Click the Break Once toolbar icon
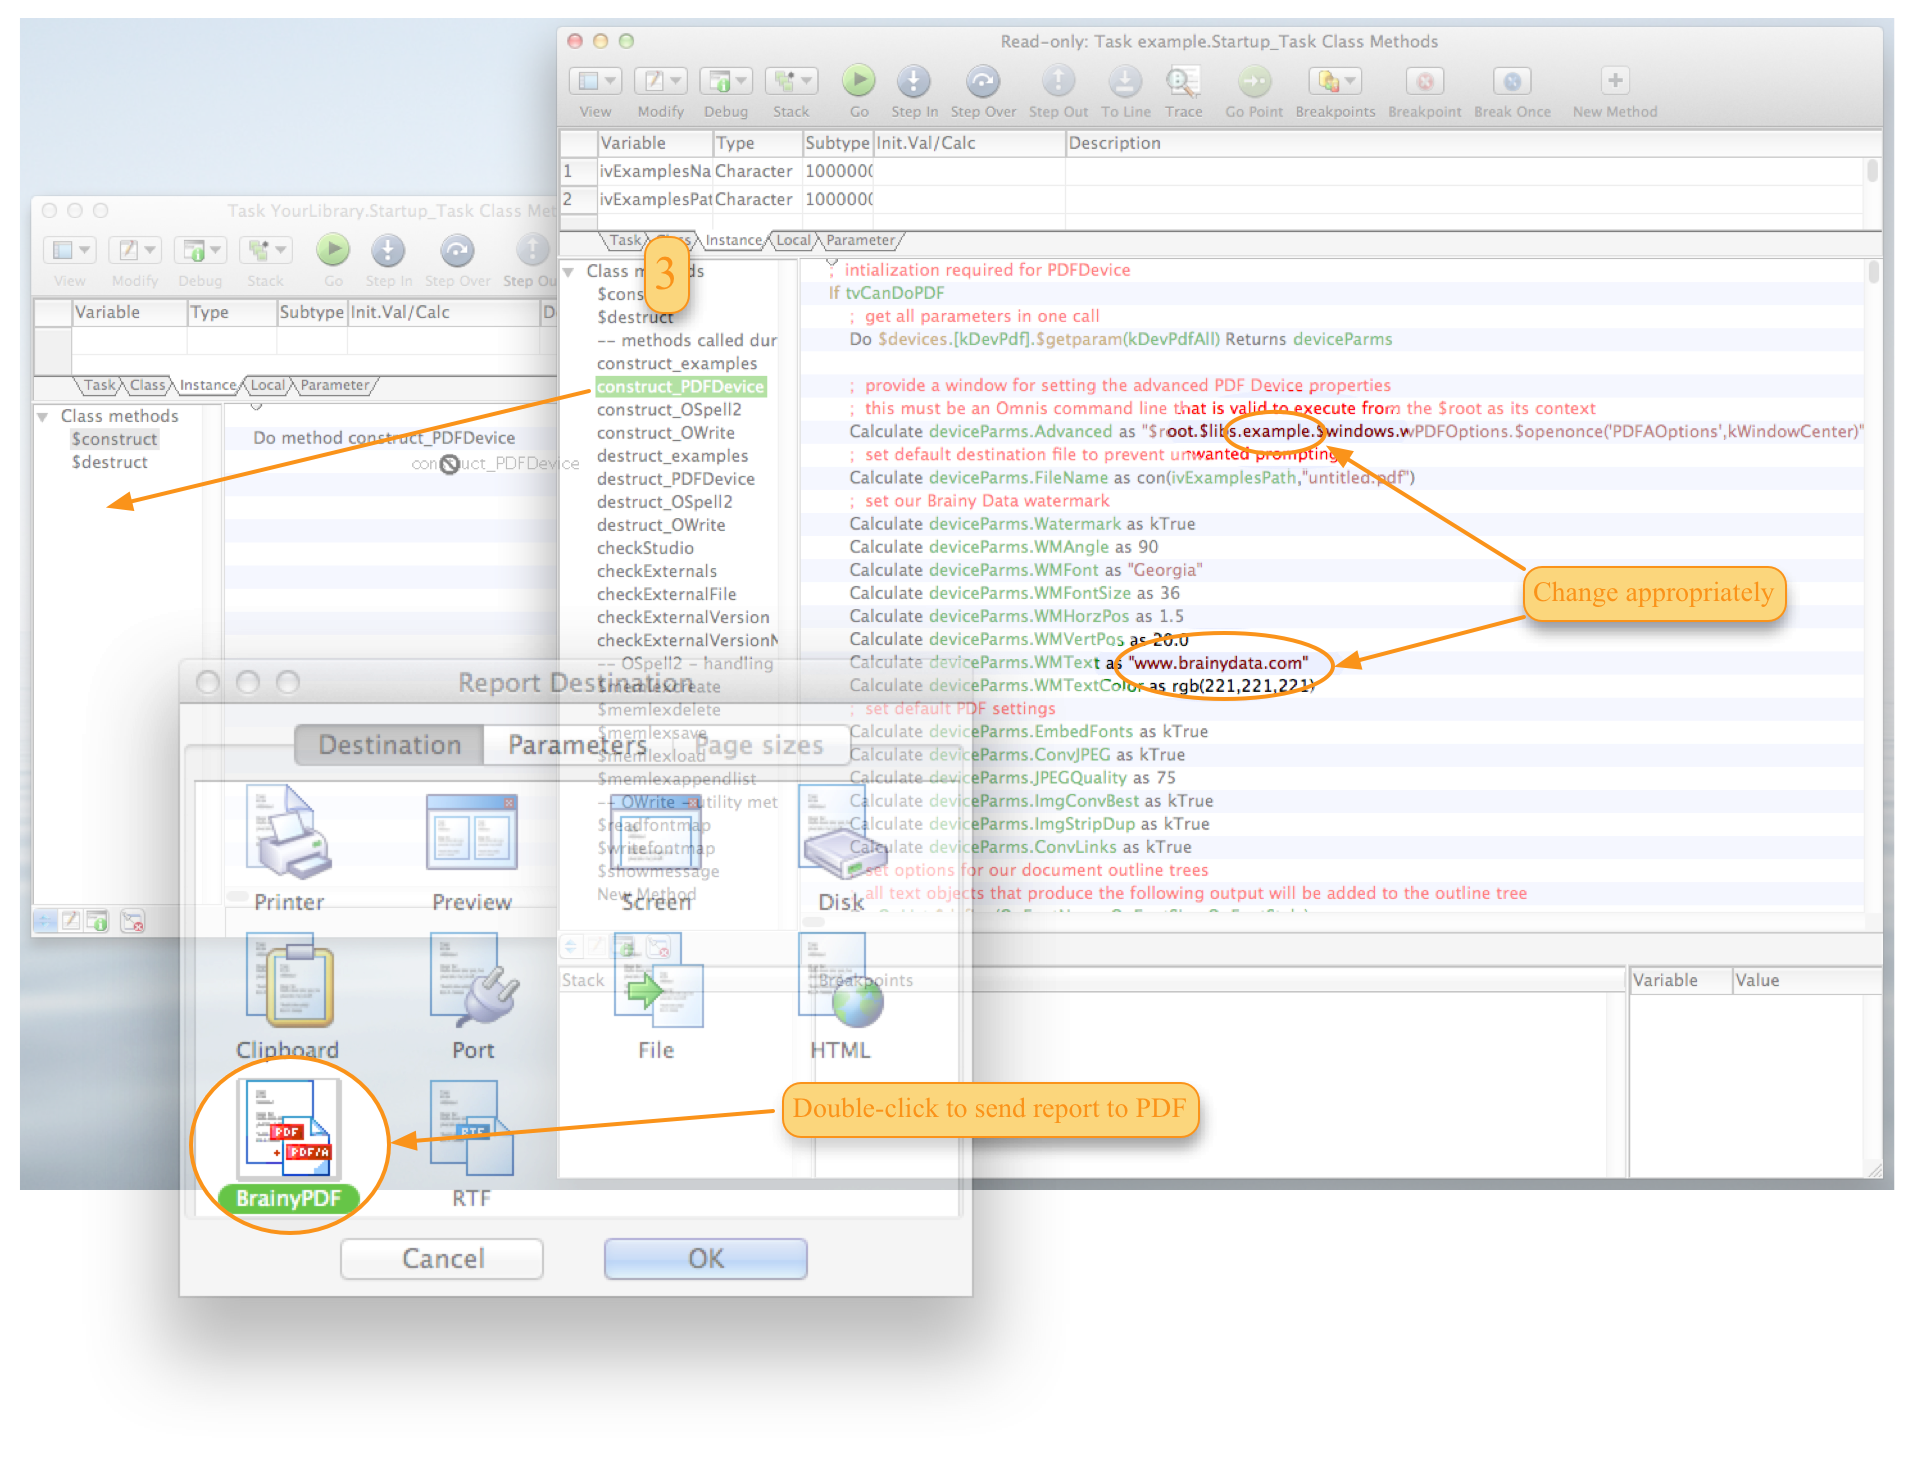Screen dimensions: 1914x1472 coord(1512,81)
